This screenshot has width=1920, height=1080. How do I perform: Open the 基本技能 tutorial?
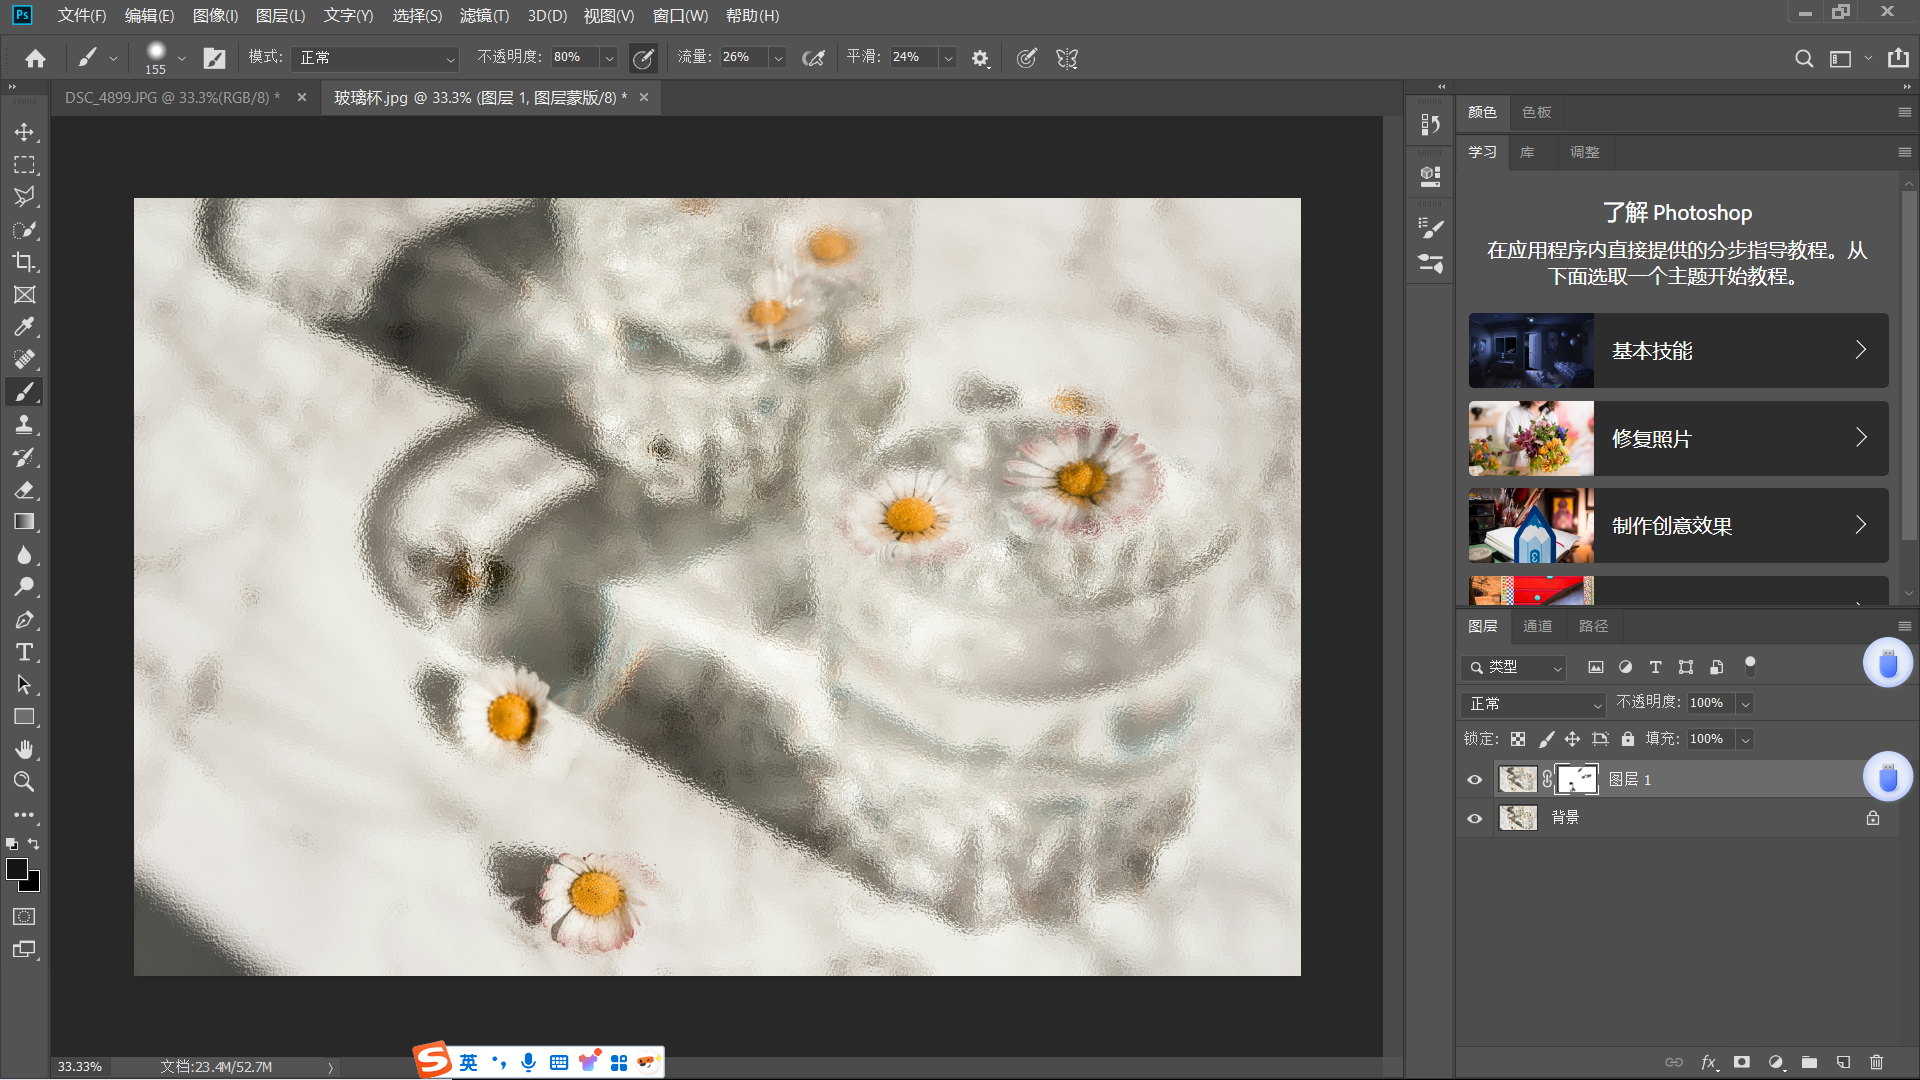tap(1678, 351)
